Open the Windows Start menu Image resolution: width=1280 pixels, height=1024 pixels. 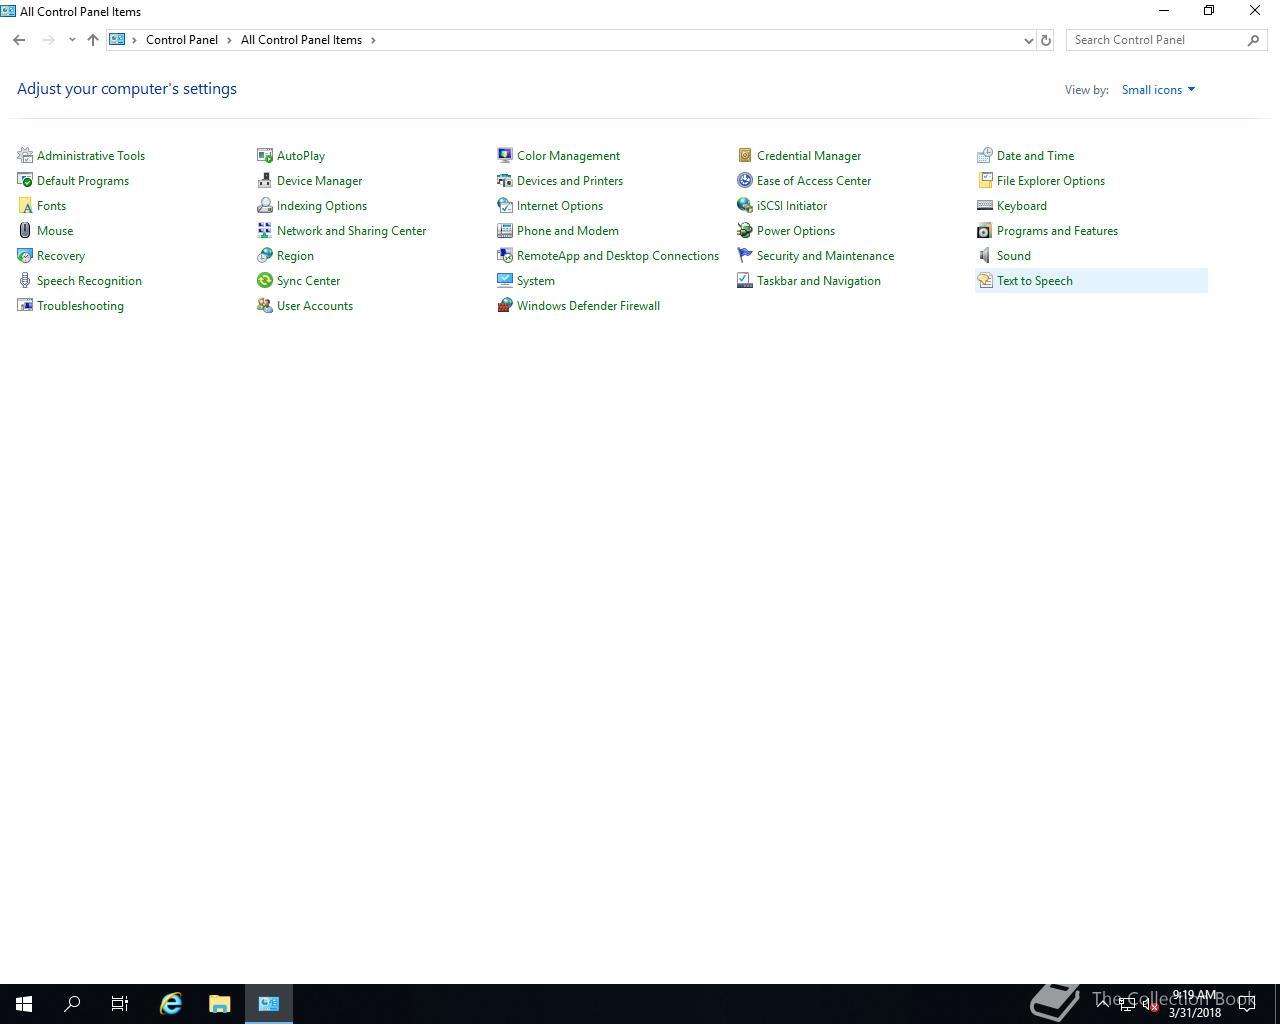point(24,1004)
